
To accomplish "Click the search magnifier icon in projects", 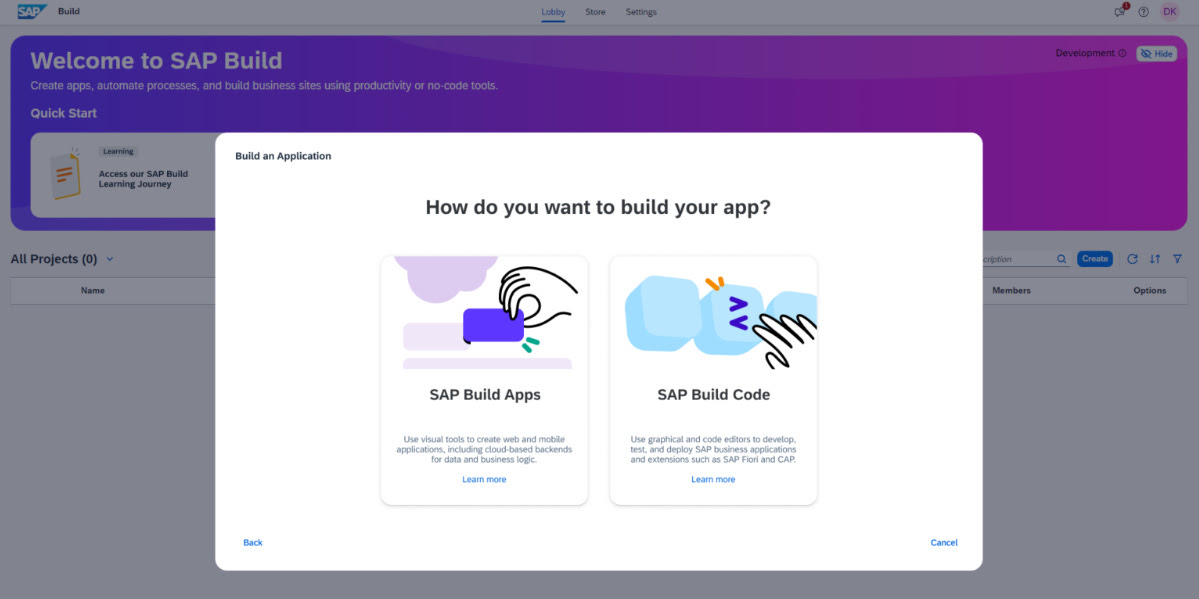I will pos(1061,259).
